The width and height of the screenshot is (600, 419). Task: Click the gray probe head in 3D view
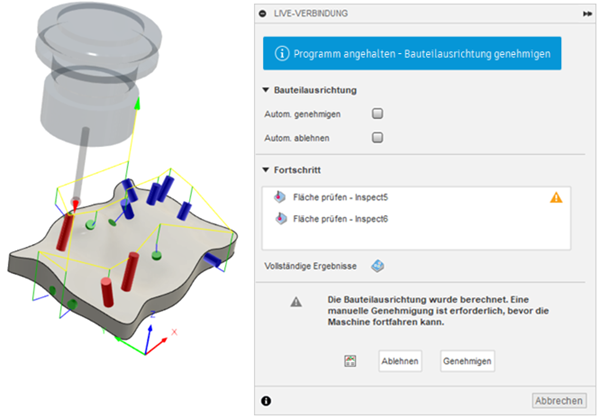[x=98, y=73]
